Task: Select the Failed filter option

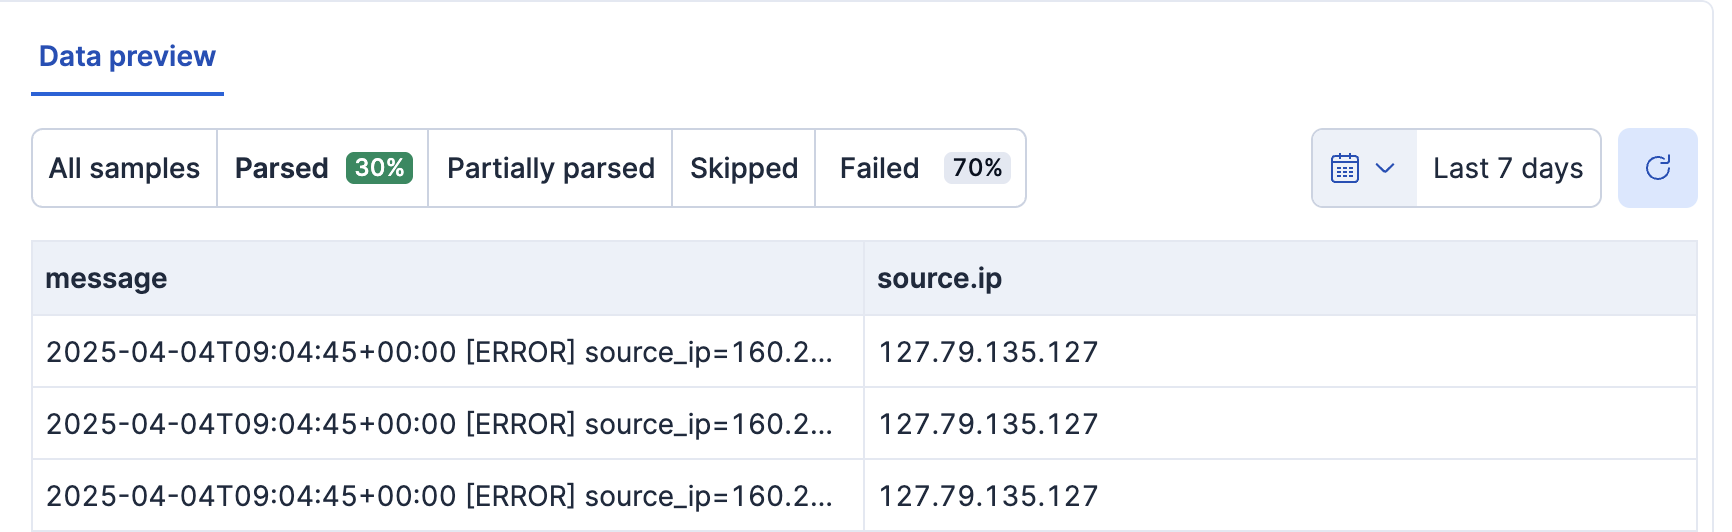Action: point(879,168)
